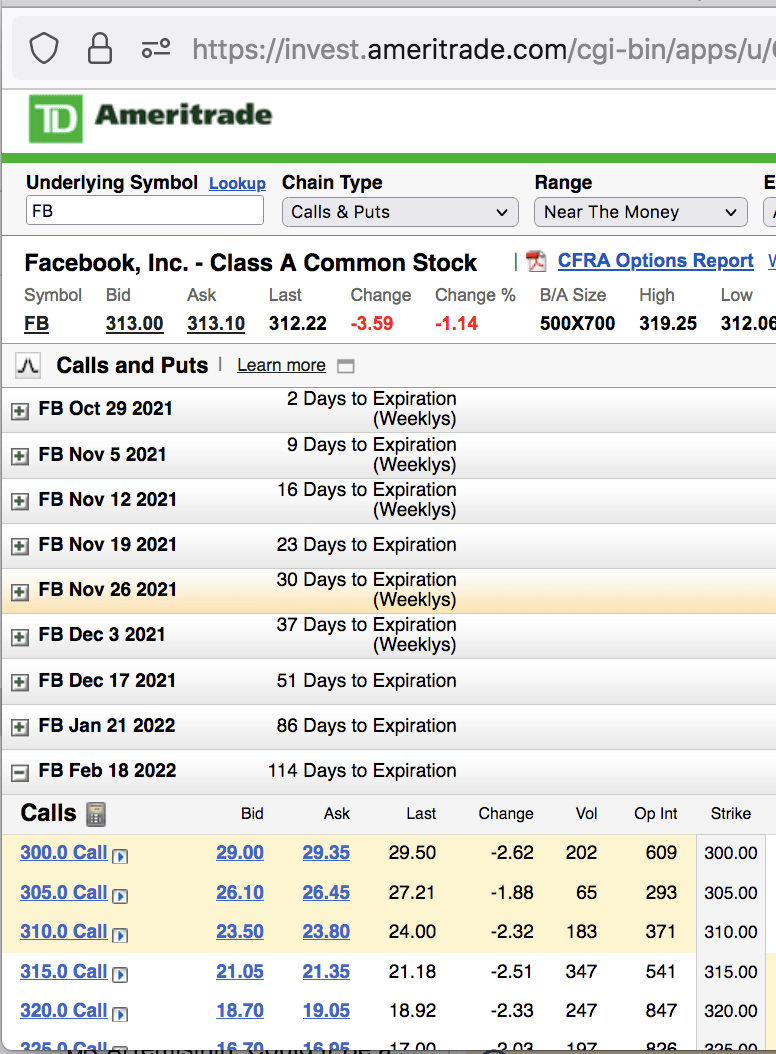The image size is (776, 1054).
Task: Click the 500X700 B/A Size value
Action: [x=578, y=324]
